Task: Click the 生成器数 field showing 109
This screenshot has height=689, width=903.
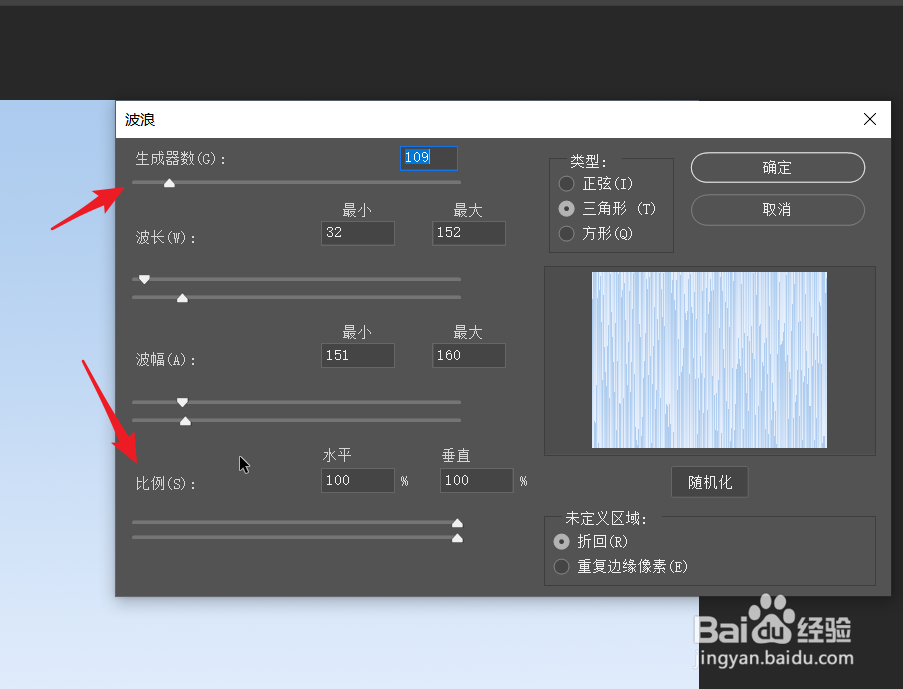Action: pyautogui.click(x=429, y=158)
